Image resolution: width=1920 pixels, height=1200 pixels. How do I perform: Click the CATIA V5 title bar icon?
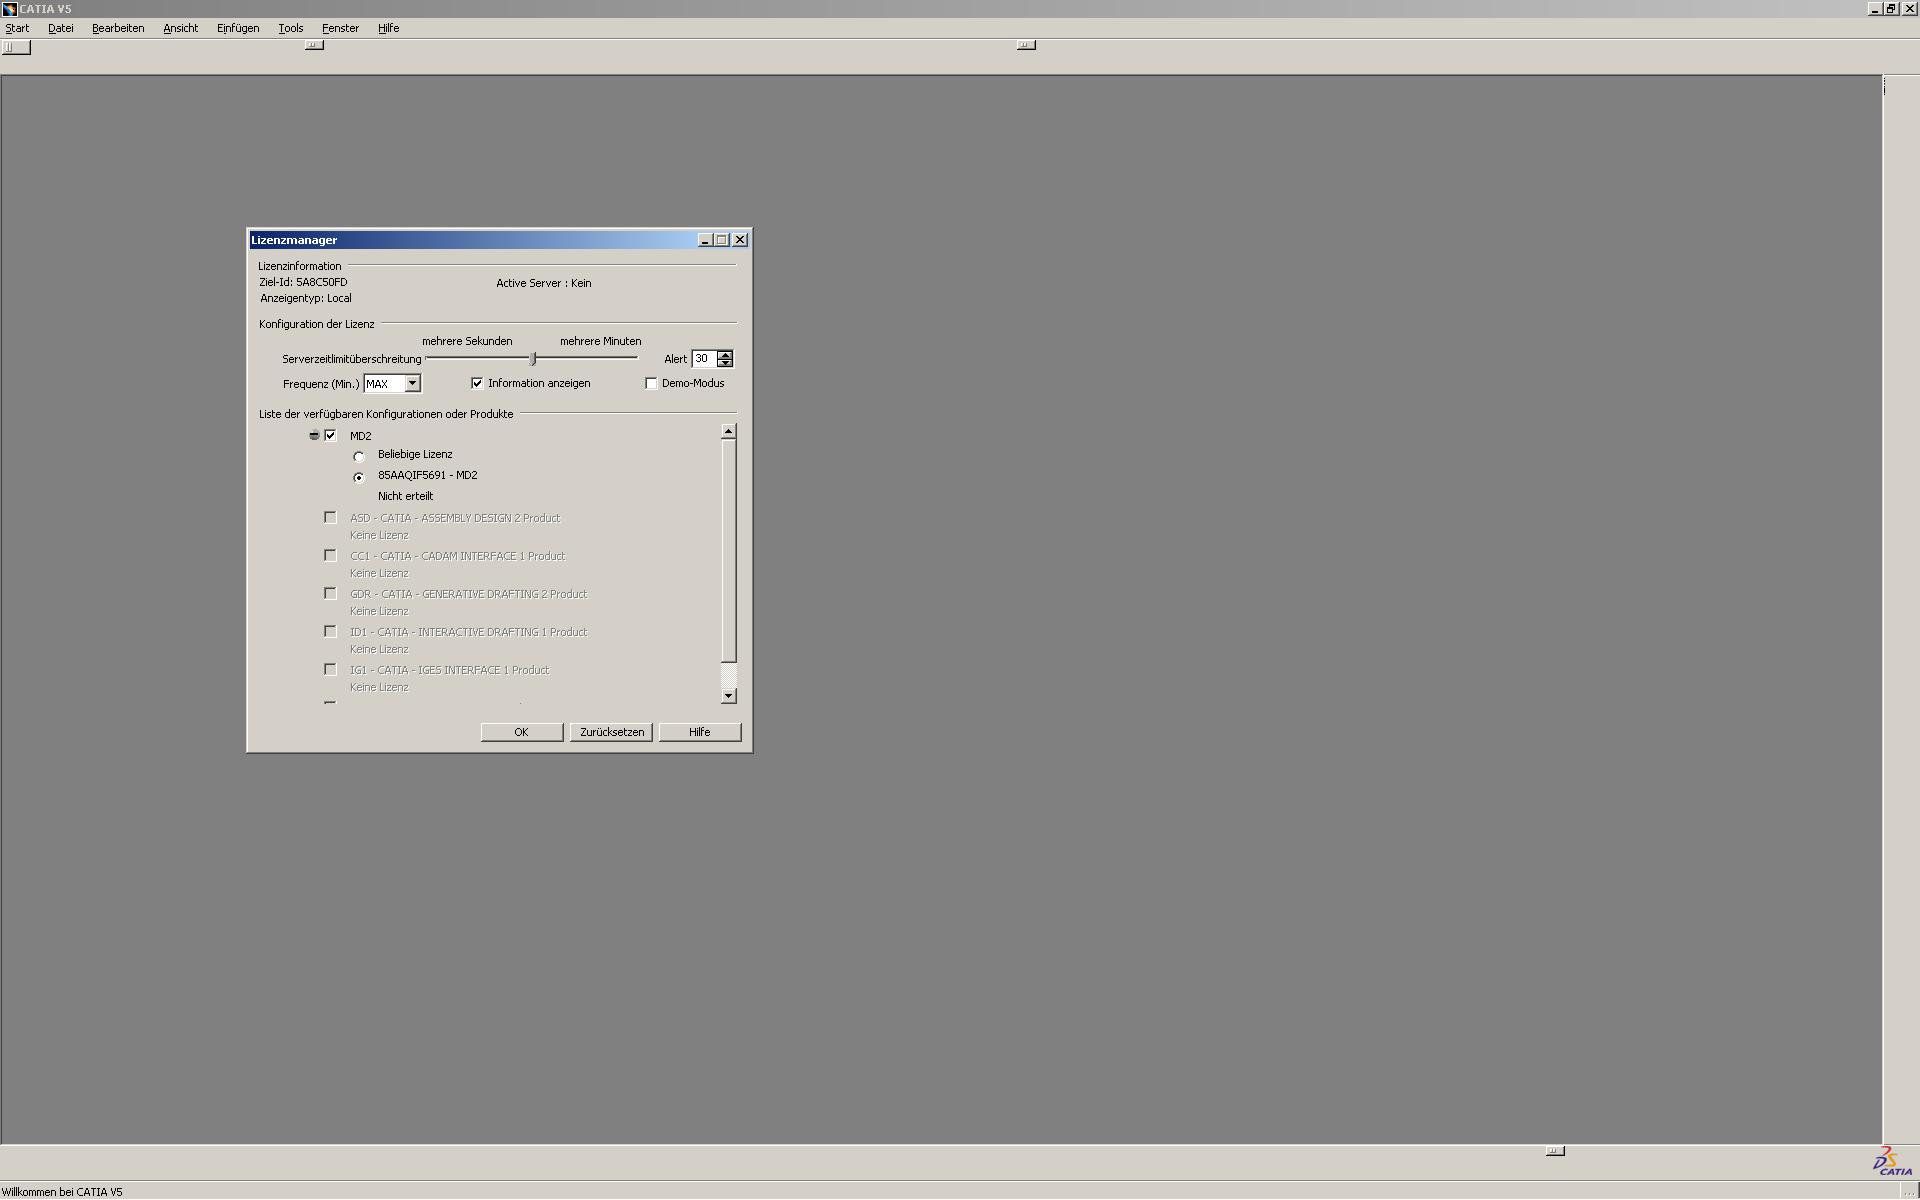pos(9,9)
